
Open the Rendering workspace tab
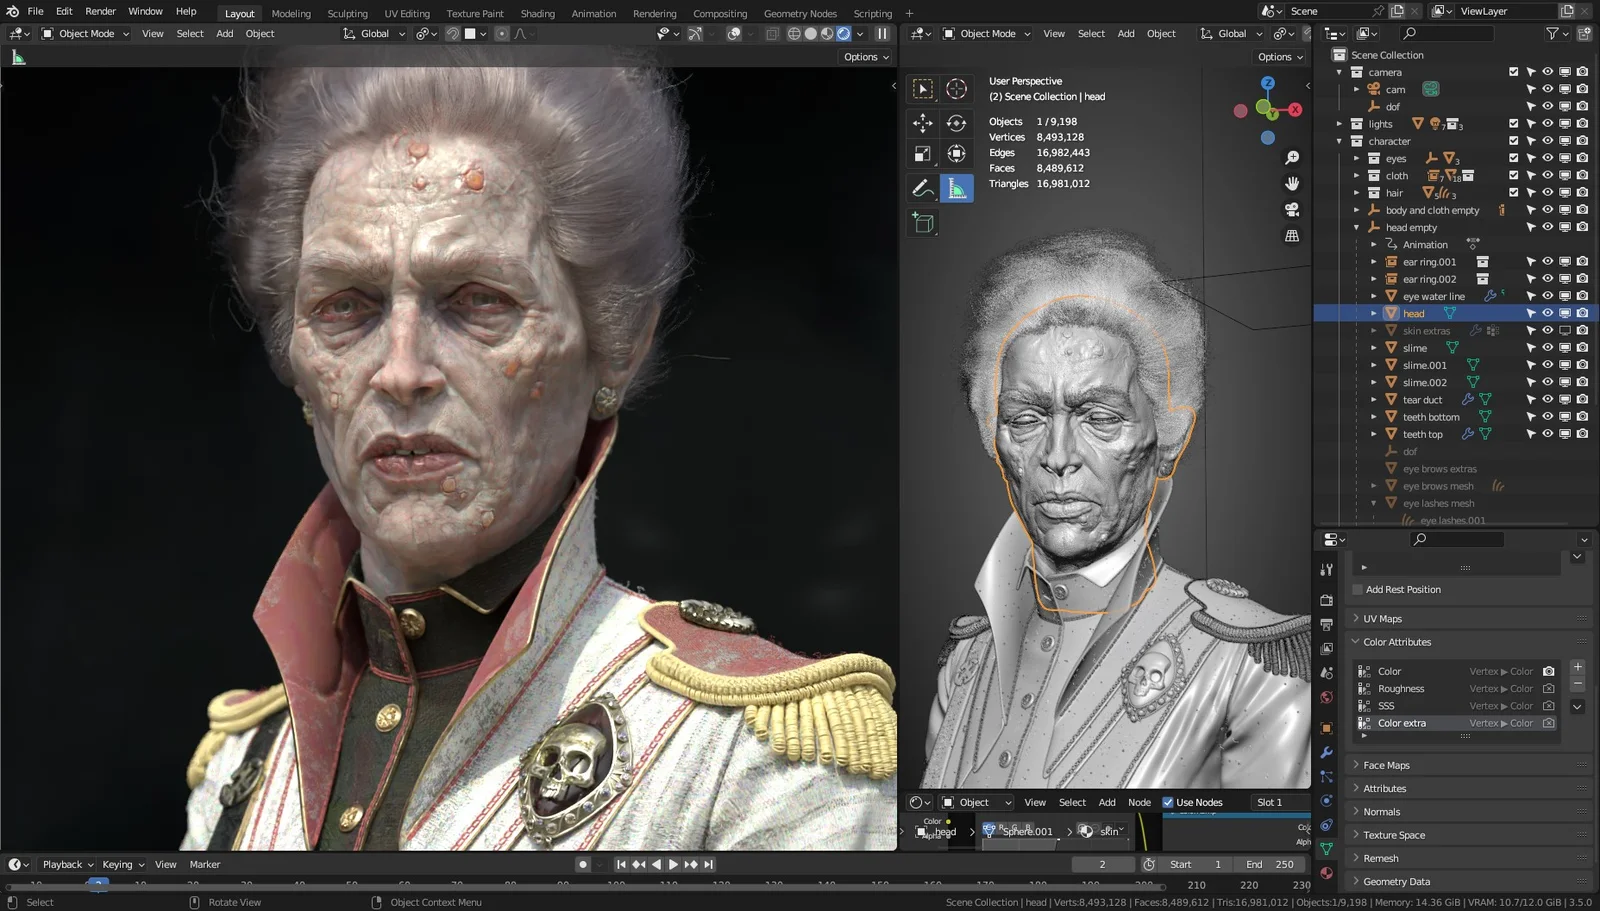point(655,13)
